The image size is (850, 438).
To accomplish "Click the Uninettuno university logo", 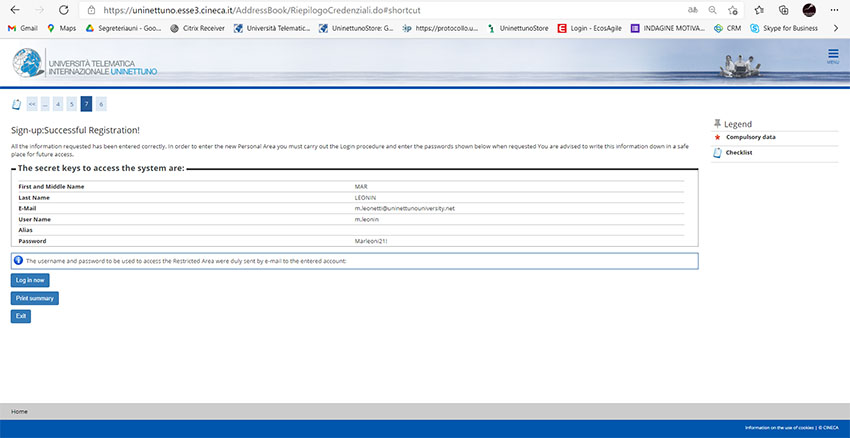I will point(85,62).
